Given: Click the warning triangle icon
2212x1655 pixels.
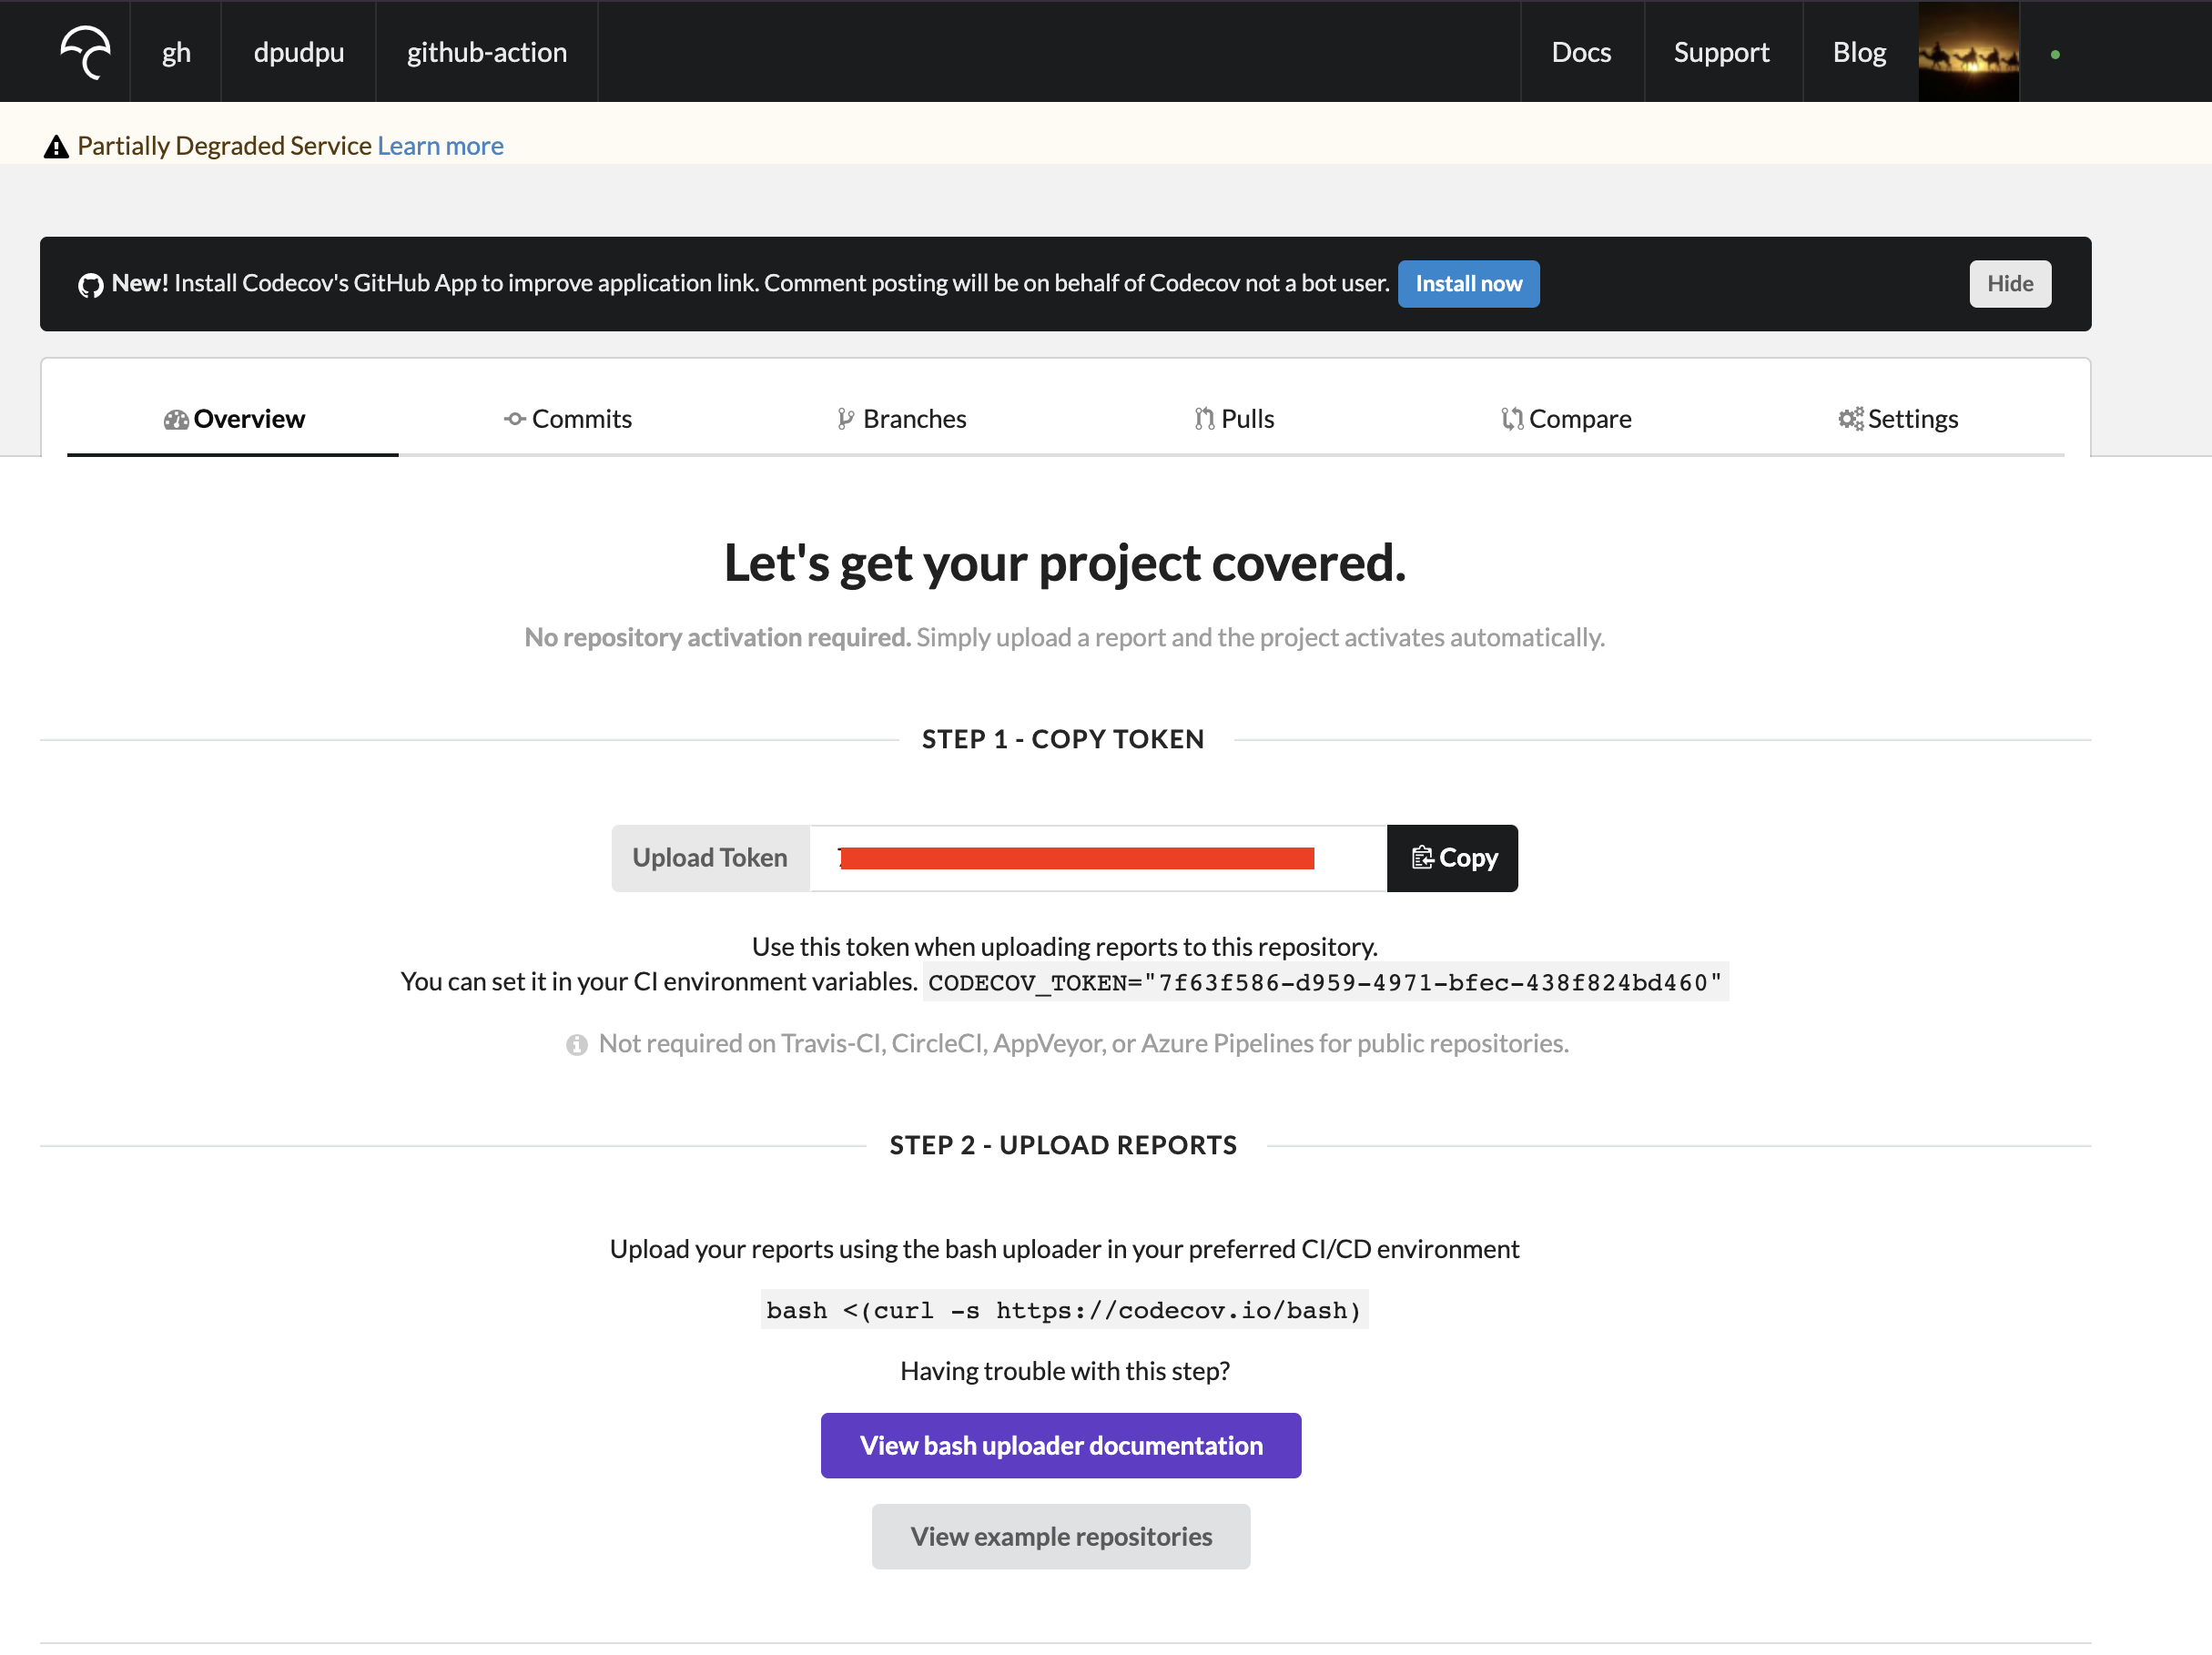Looking at the screenshot, I should [56, 147].
